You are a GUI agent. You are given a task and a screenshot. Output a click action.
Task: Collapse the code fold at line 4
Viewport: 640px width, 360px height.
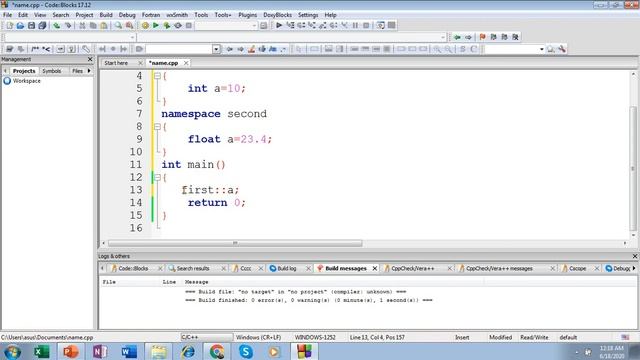point(157,76)
